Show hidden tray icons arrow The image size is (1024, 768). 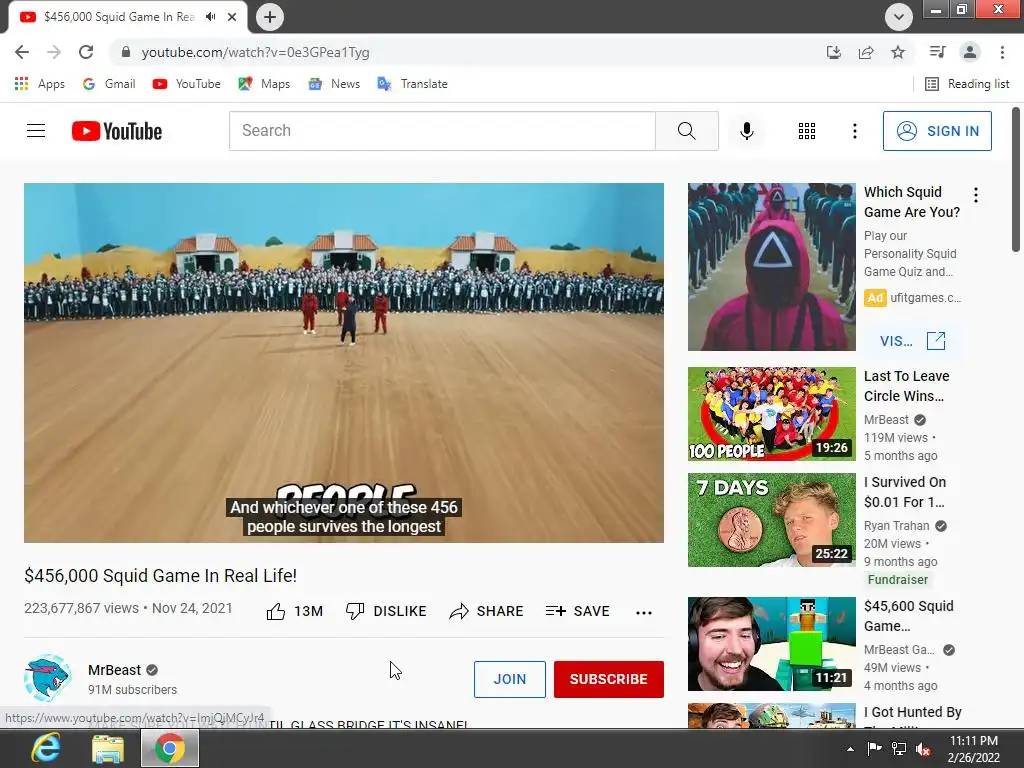pyautogui.click(x=850, y=749)
